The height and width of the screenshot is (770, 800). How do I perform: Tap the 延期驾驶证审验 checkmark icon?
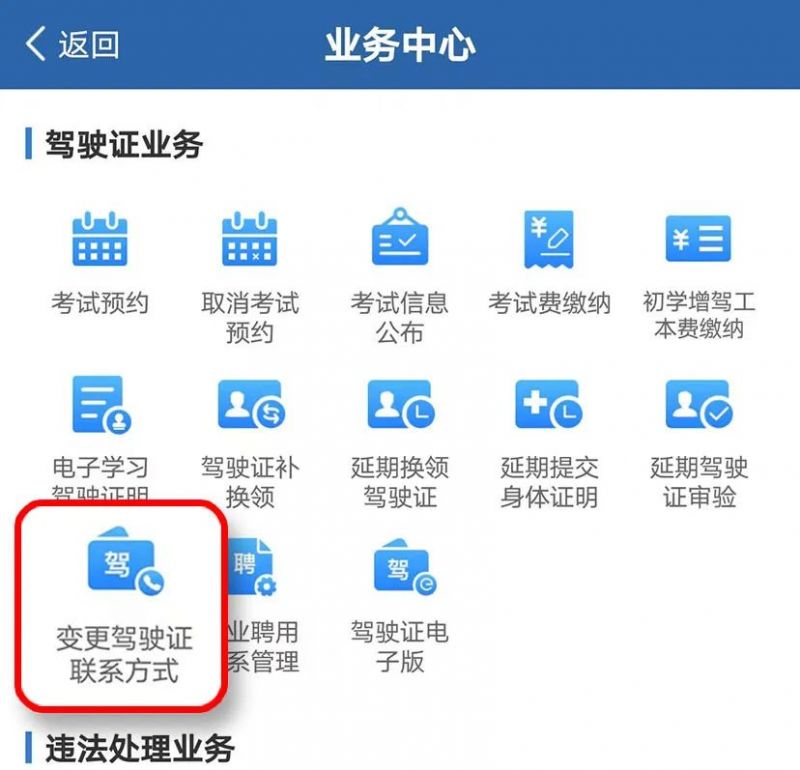(x=699, y=404)
